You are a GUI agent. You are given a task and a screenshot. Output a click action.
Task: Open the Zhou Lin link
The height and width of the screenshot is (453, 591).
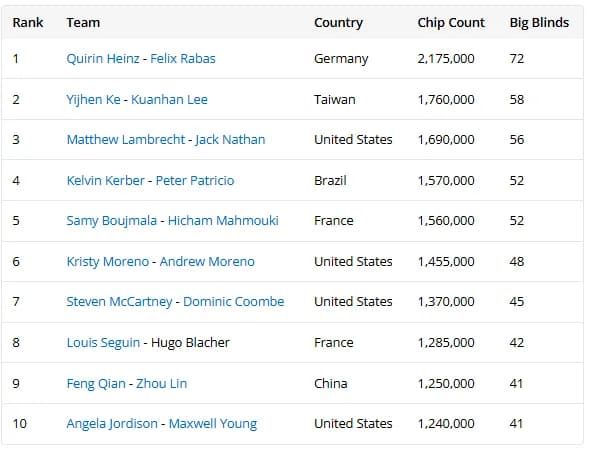(161, 384)
